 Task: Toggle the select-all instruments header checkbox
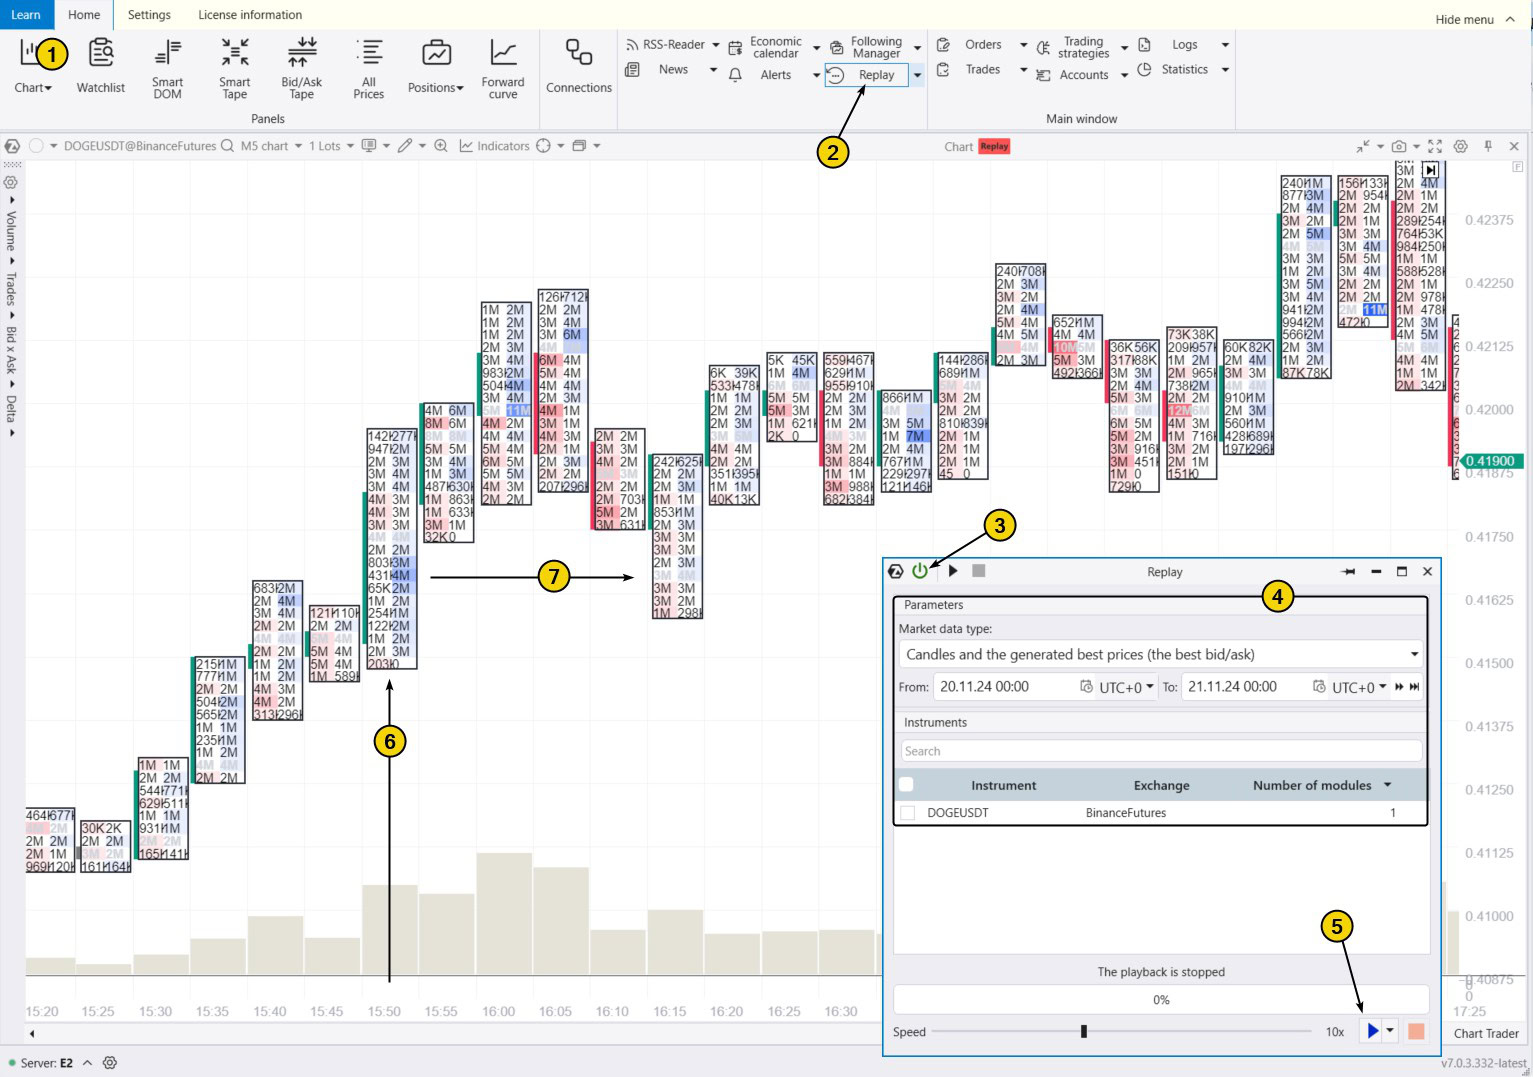[x=907, y=785]
